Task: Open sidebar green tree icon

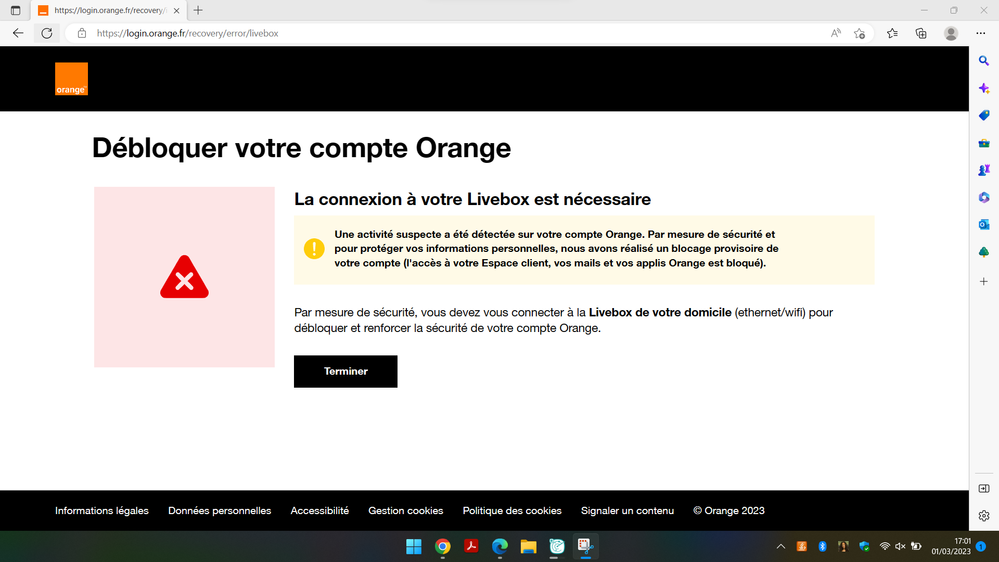Action: 984,252
